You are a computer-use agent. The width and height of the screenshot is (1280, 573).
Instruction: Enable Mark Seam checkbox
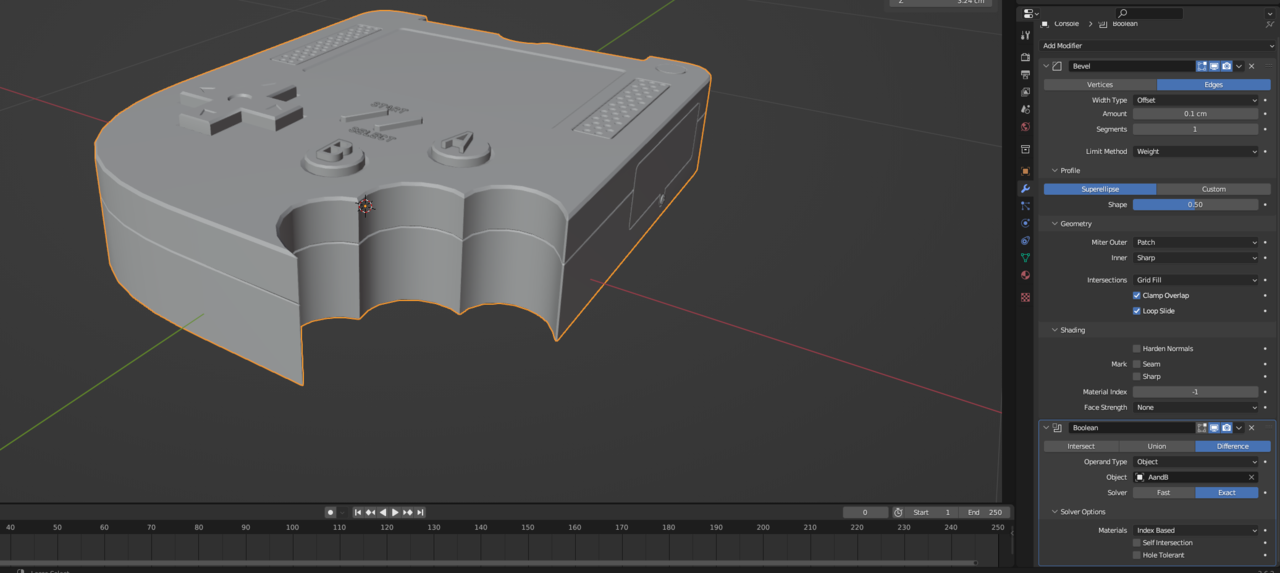tap(1137, 364)
